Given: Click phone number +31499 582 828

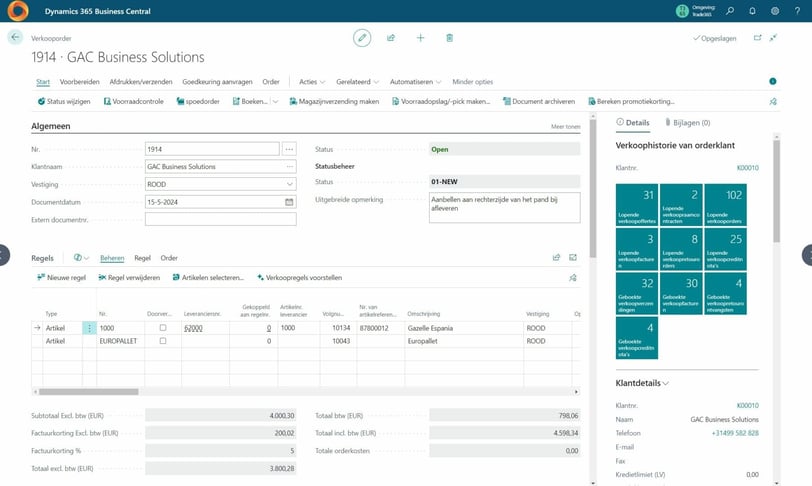Looking at the screenshot, I should tap(735, 433).
